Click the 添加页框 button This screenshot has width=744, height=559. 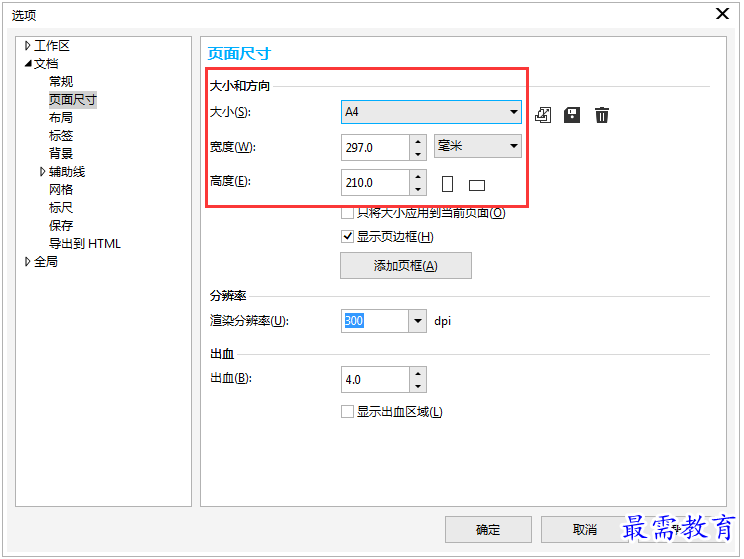(406, 265)
